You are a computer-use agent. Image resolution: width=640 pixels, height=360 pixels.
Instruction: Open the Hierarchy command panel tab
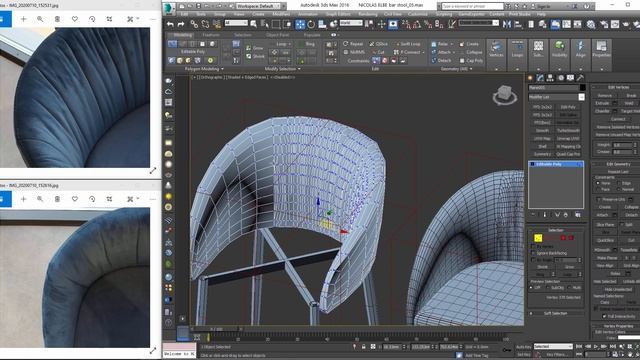pos(550,78)
